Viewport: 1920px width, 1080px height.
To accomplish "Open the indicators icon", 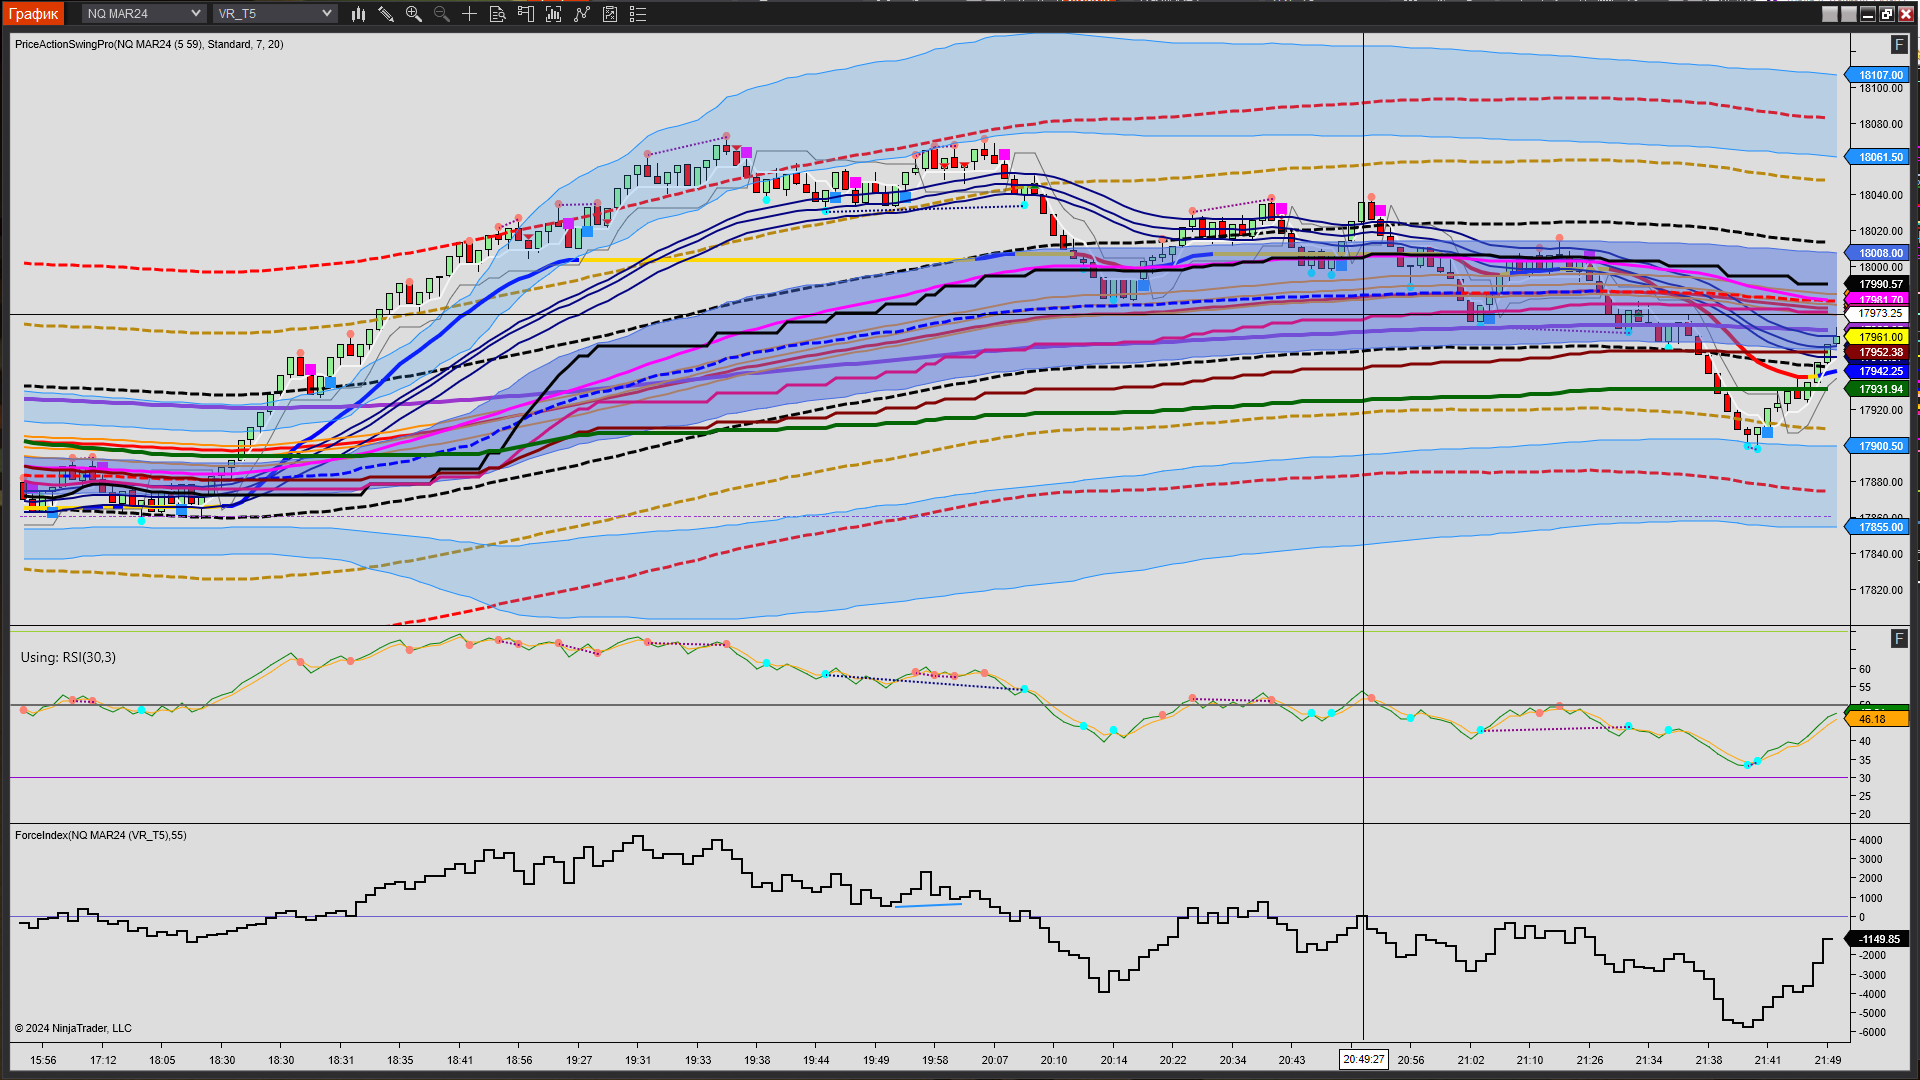I will [553, 14].
